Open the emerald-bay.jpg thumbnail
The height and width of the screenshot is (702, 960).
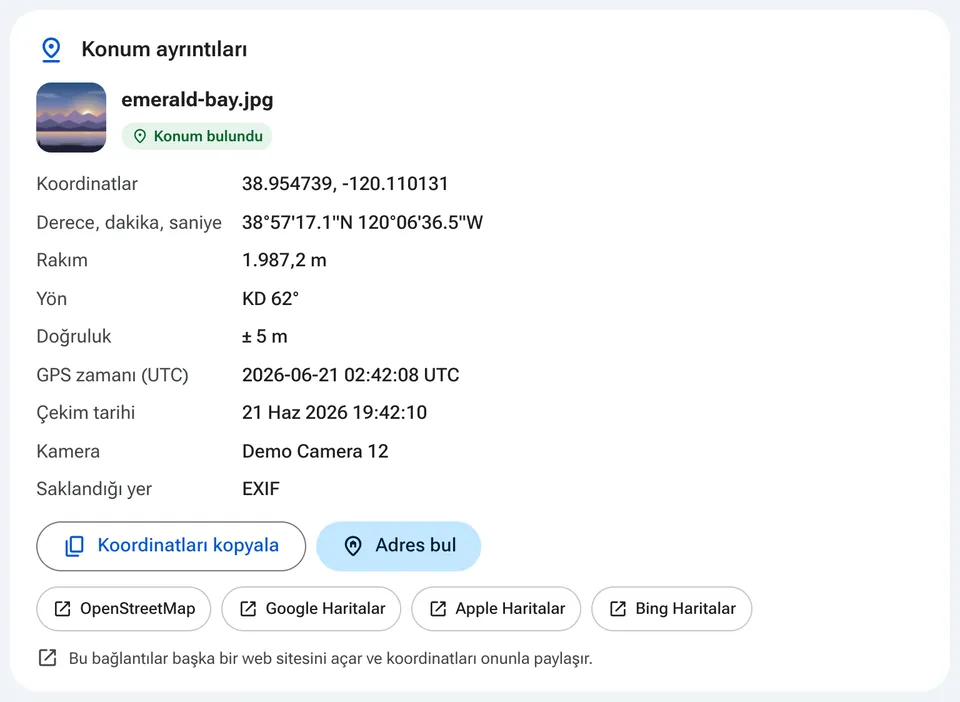pyautogui.click(x=71, y=118)
